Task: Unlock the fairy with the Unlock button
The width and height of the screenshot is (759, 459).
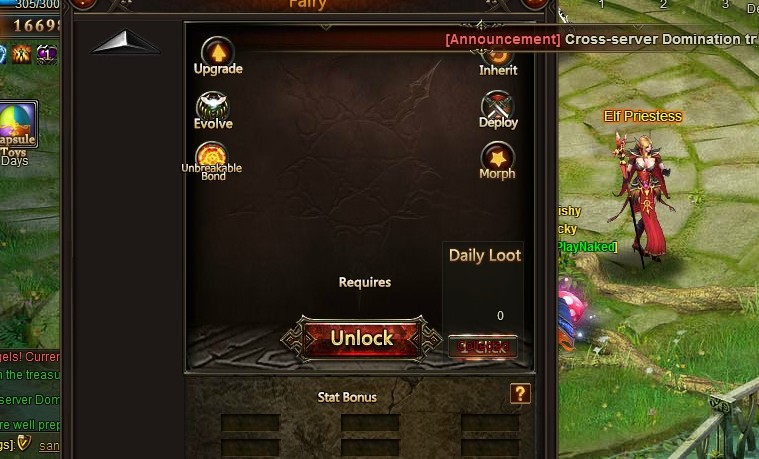Action: click(362, 338)
